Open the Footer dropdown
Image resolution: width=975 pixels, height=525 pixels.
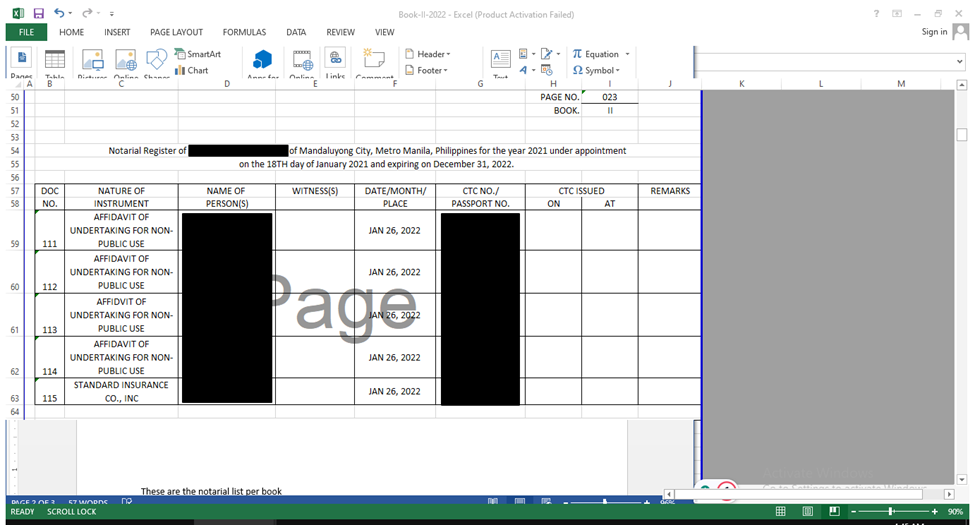coord(427,70)
